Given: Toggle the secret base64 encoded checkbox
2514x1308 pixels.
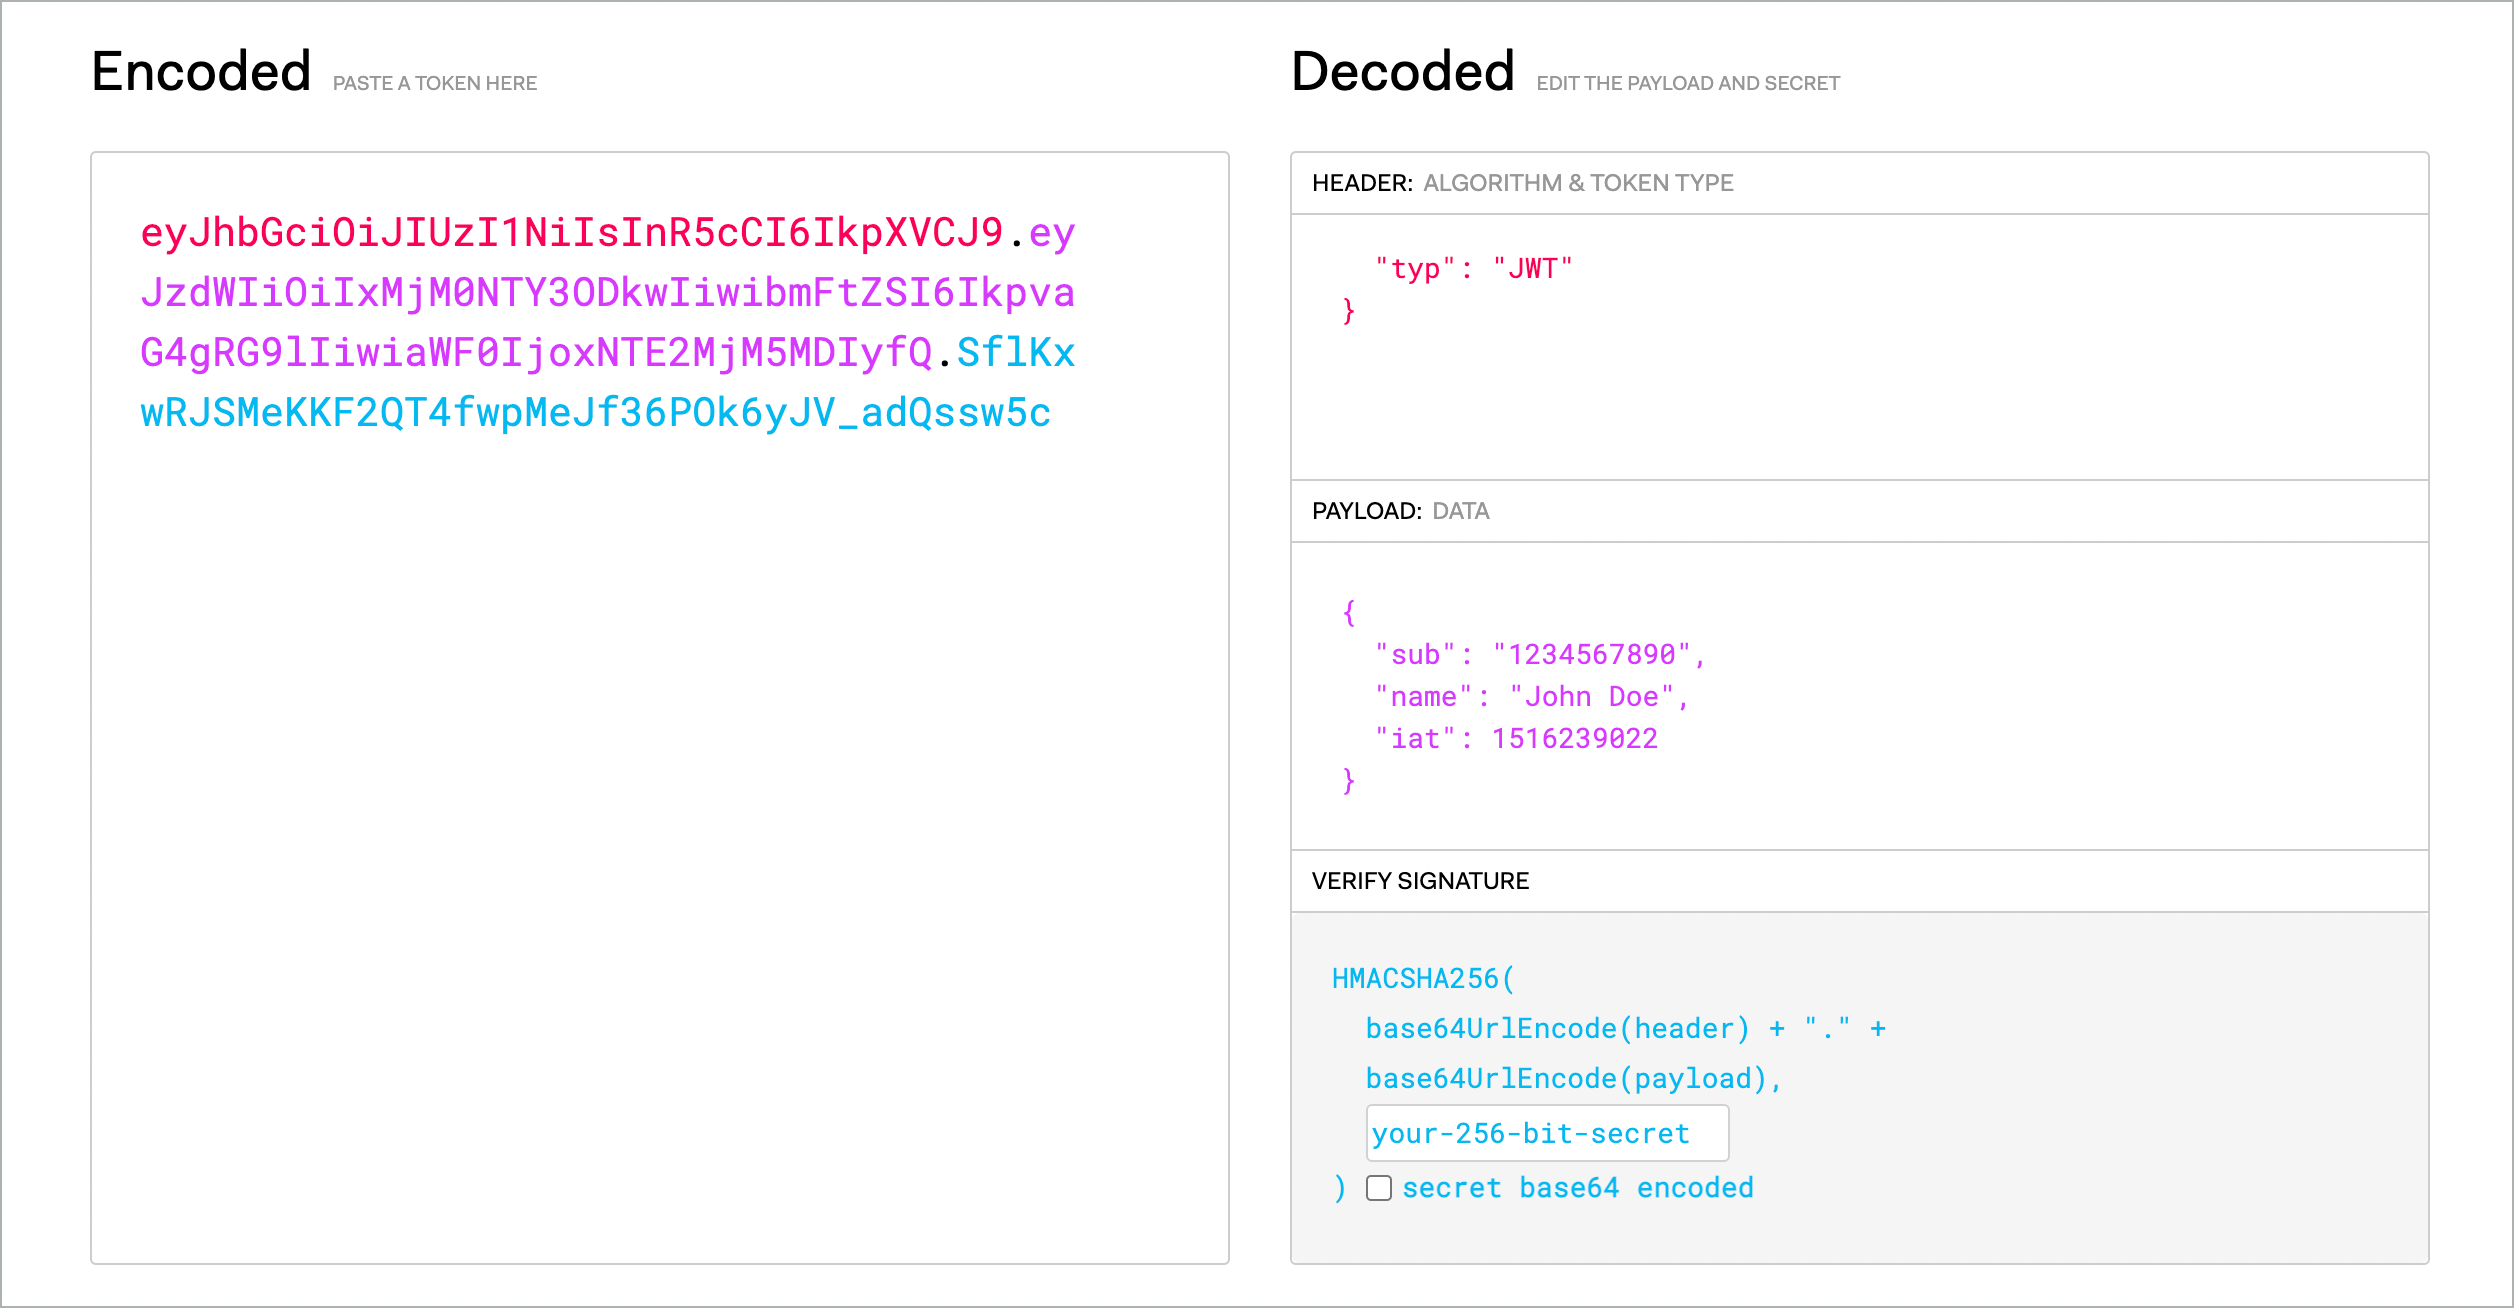Looking at the screenshot, I should click(x=1379, y=1188).
